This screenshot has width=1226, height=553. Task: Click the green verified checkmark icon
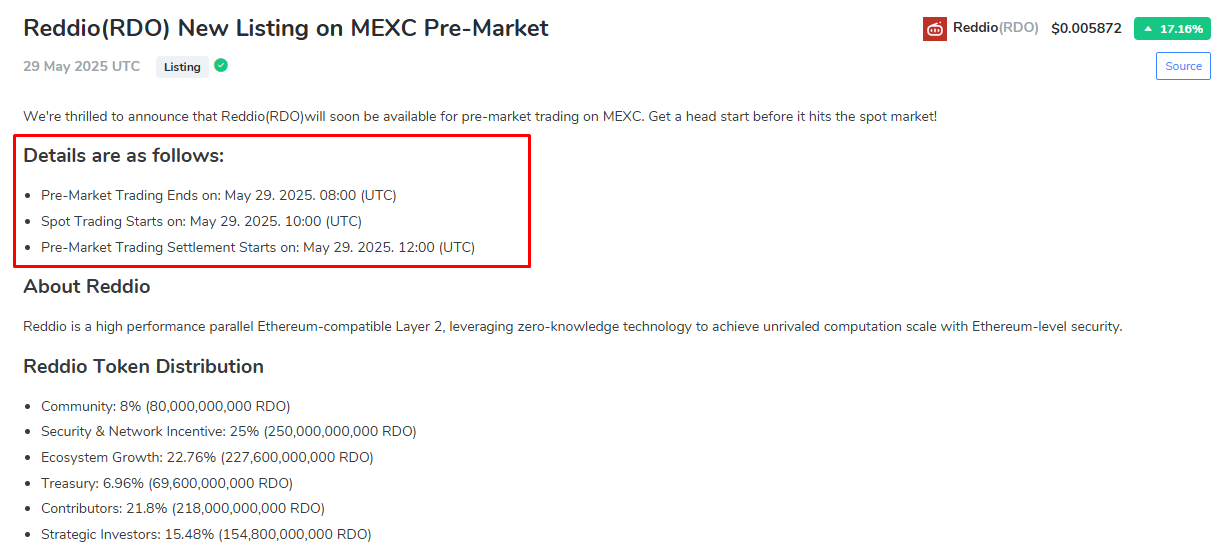point(221,66)
